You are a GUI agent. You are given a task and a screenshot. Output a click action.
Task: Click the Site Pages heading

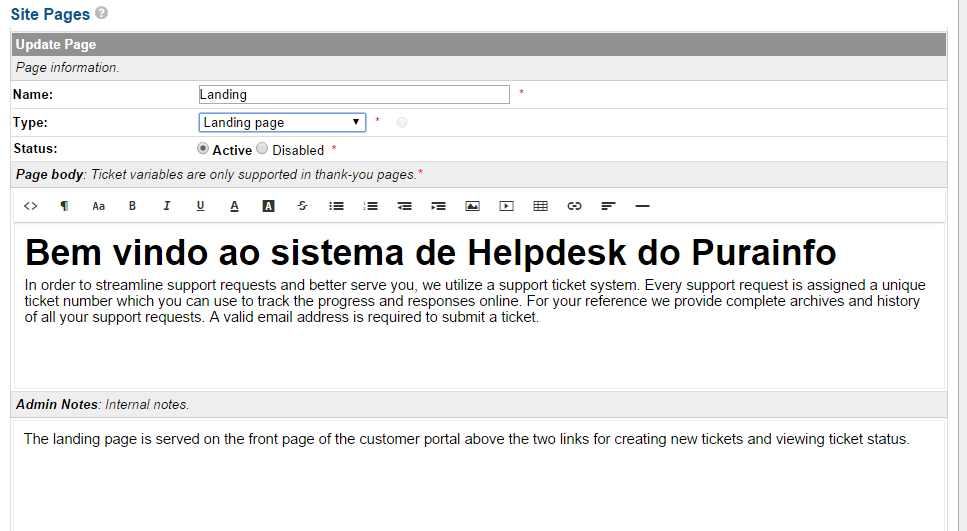click(x=50, y=14)
